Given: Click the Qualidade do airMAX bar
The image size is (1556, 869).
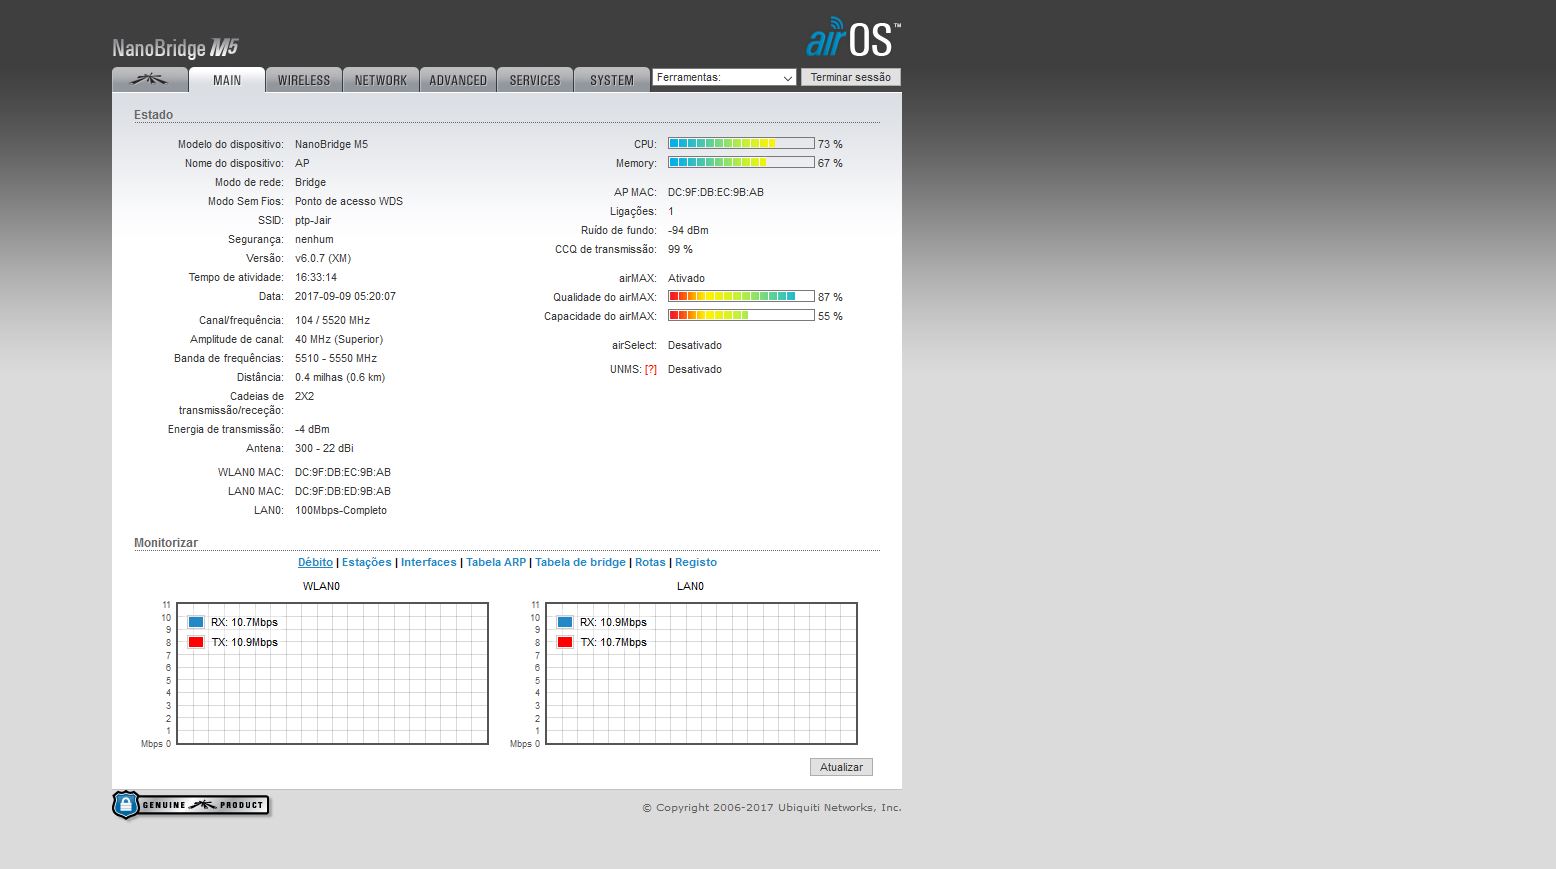Looking at the screenshot, I should click(741, 297).
